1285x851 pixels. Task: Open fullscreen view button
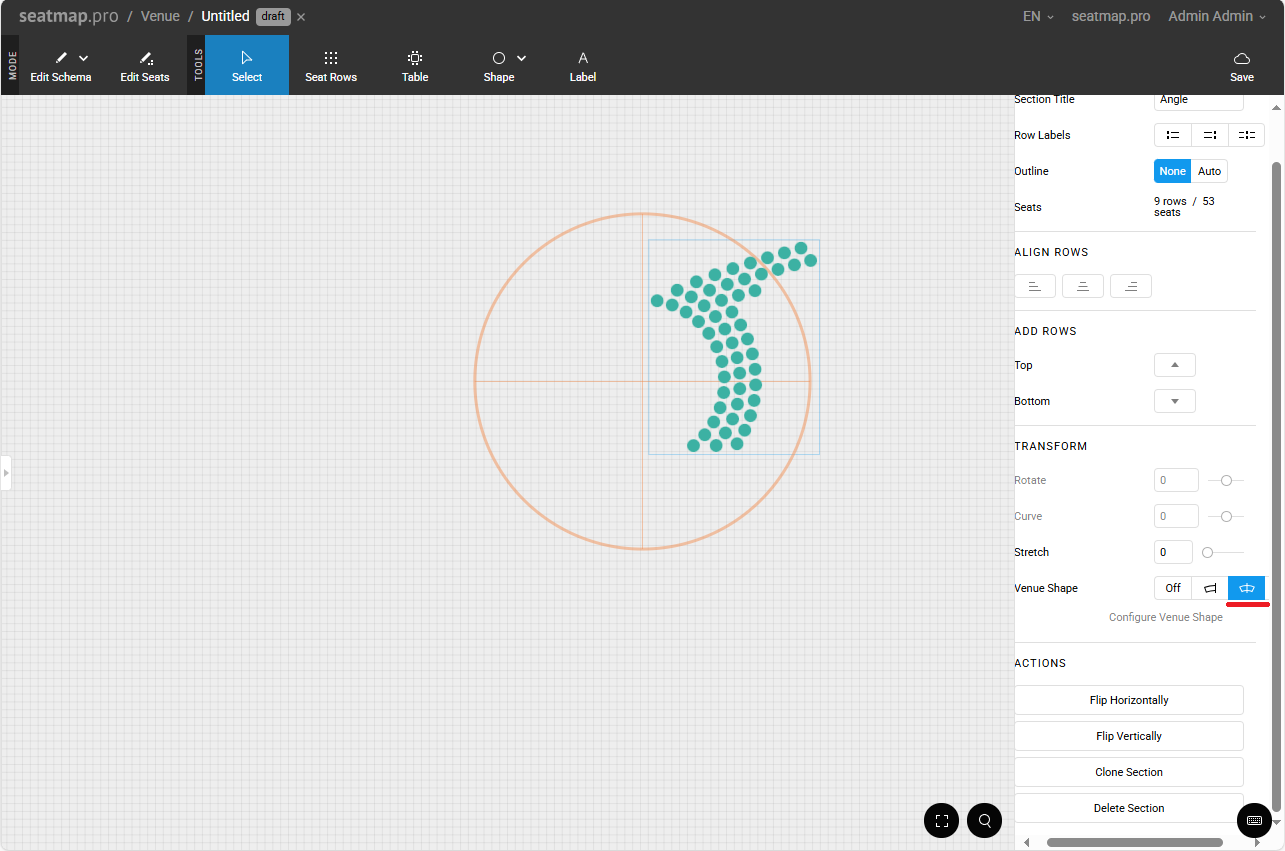(942, 821)
